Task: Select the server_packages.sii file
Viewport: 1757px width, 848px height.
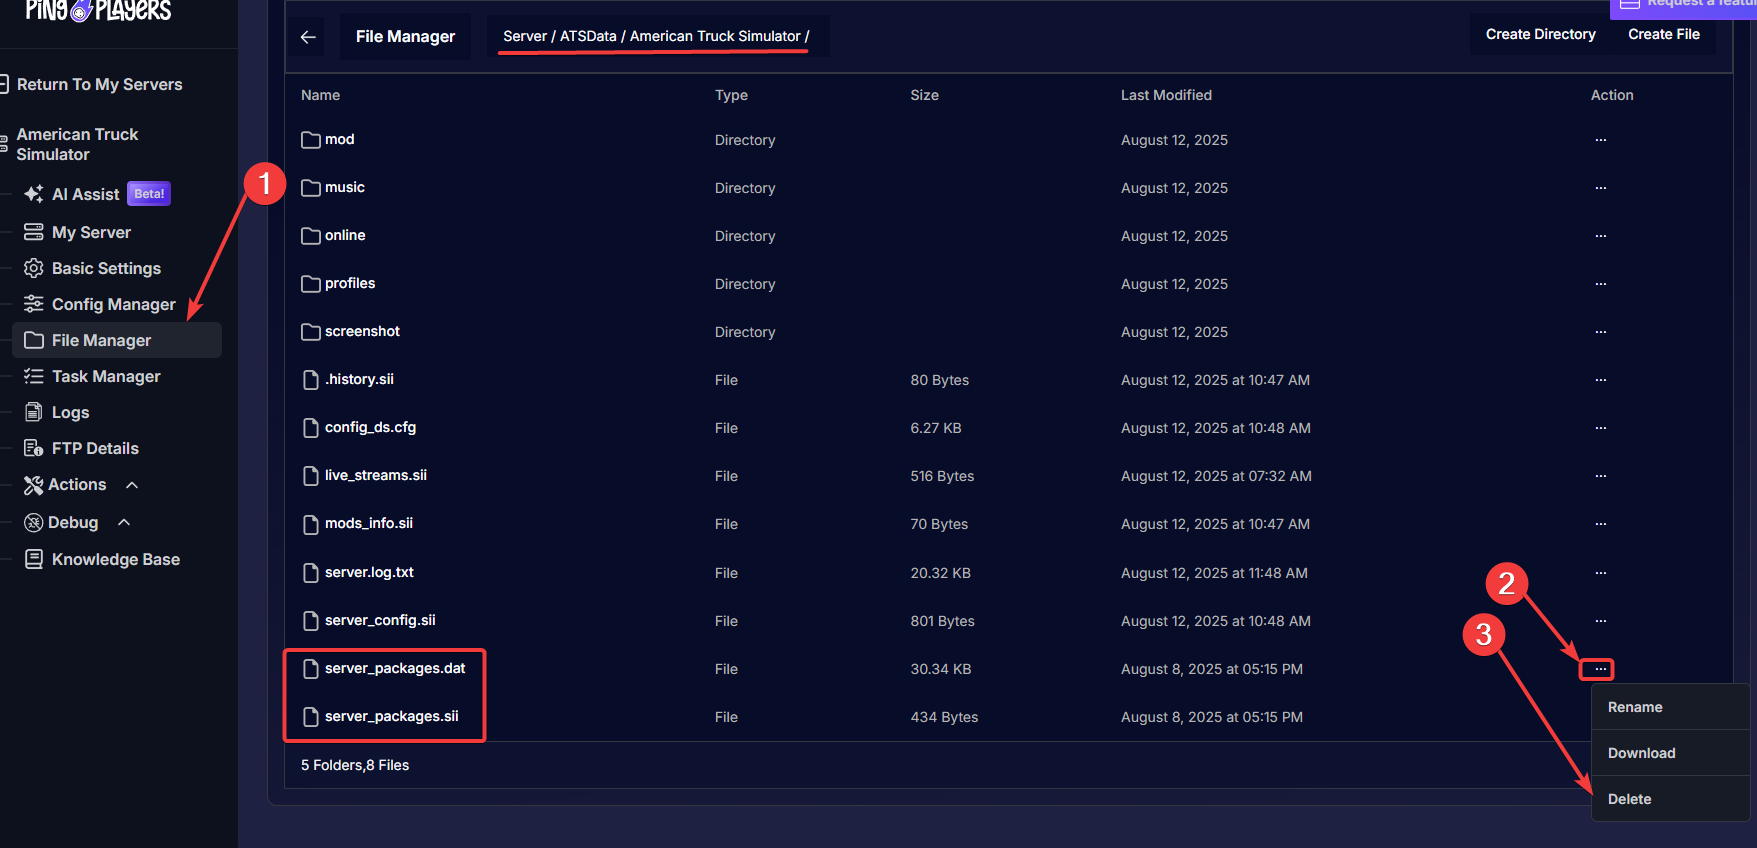Action: pos(380,717)
